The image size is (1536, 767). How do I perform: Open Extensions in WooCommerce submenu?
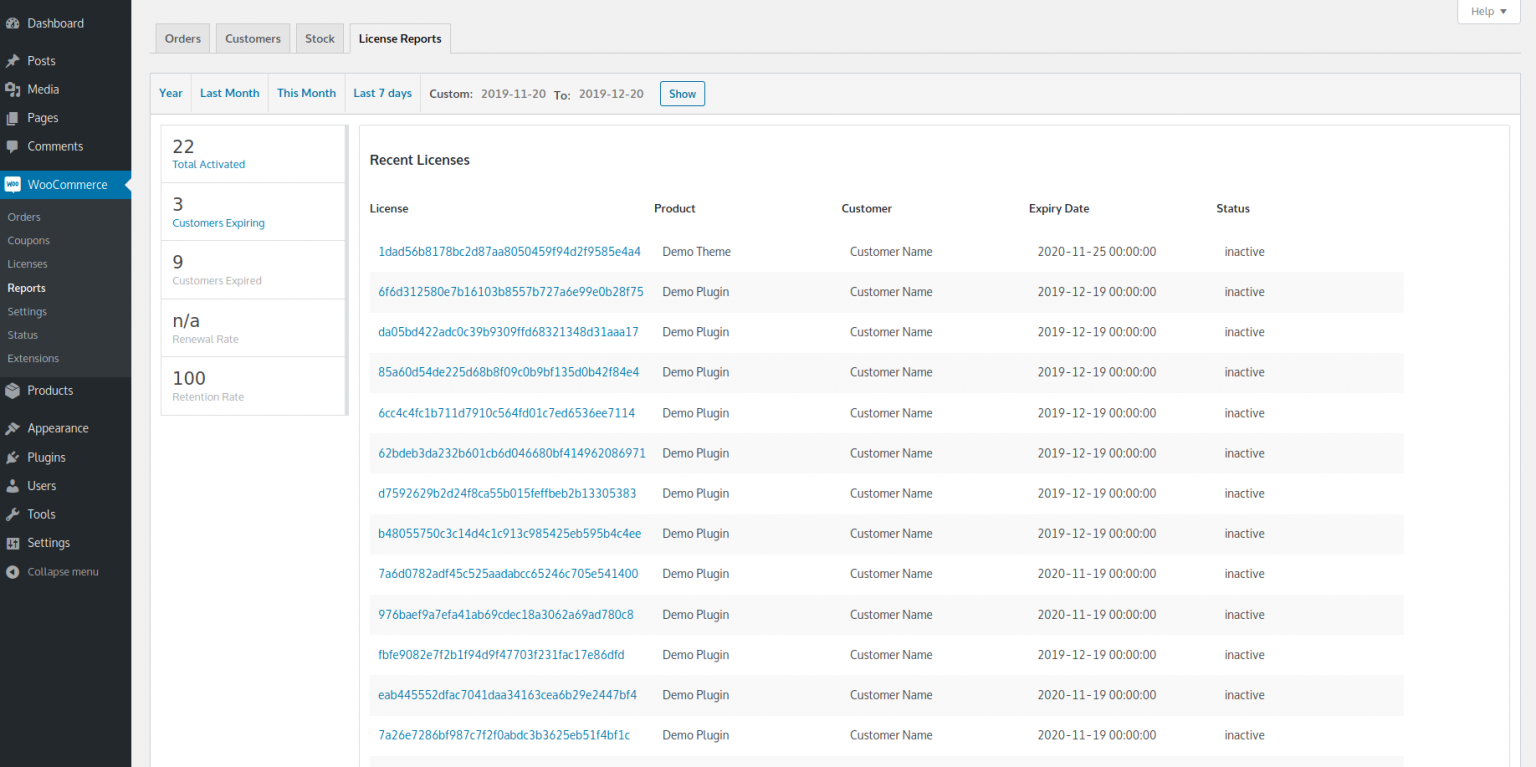[x=33, y=358]
